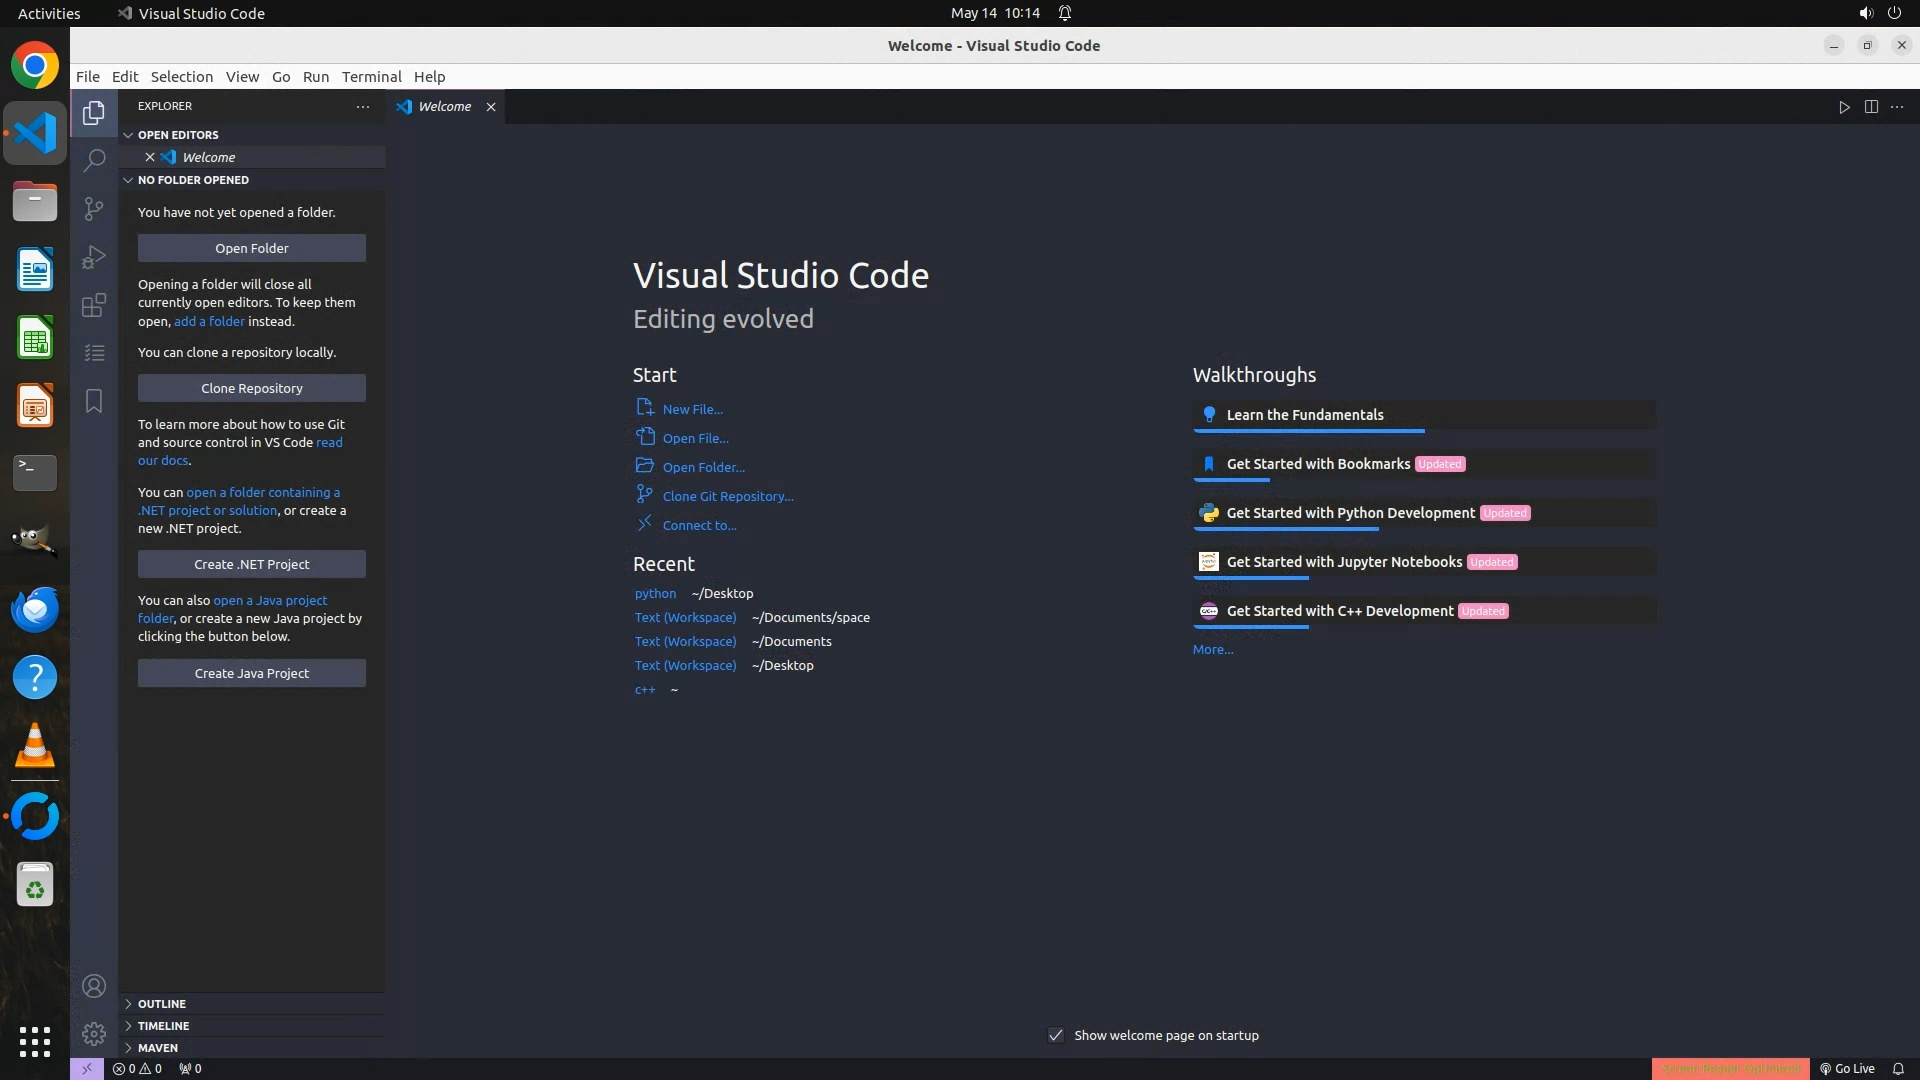Open the Manage gear icon
Screen dimensions: 1920x1080
(94, 1034)
